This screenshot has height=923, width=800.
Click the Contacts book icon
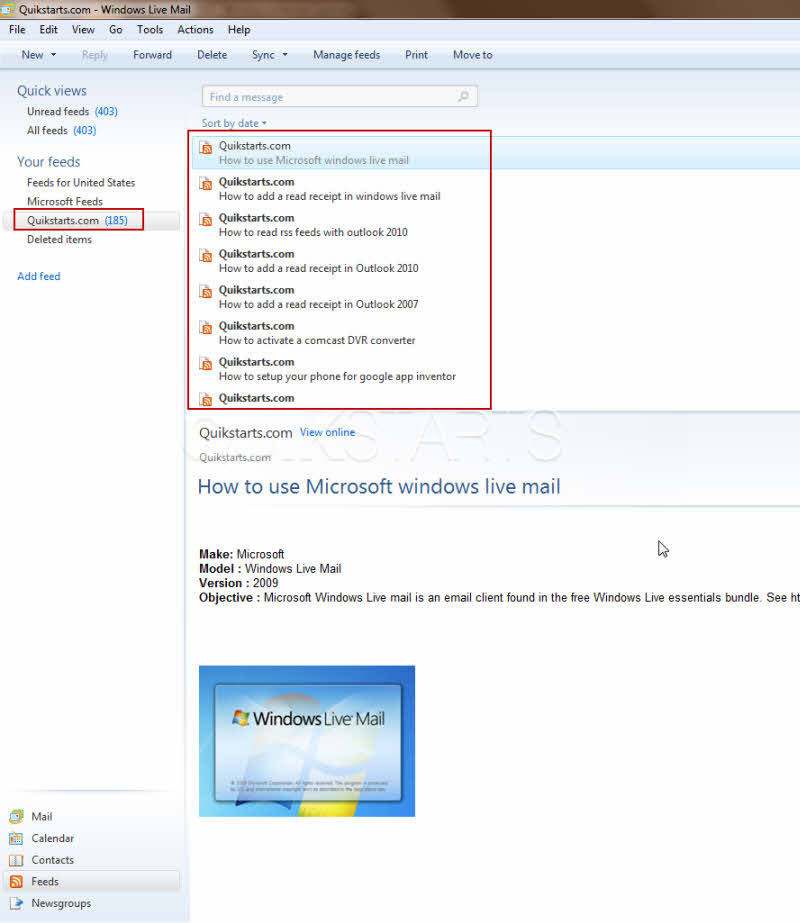tap(16, 860)
